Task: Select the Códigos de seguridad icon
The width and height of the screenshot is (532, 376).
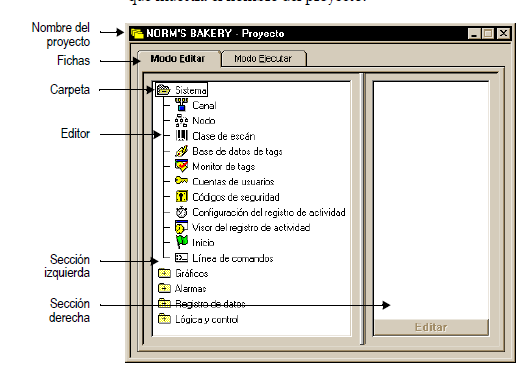Action: 182,196
